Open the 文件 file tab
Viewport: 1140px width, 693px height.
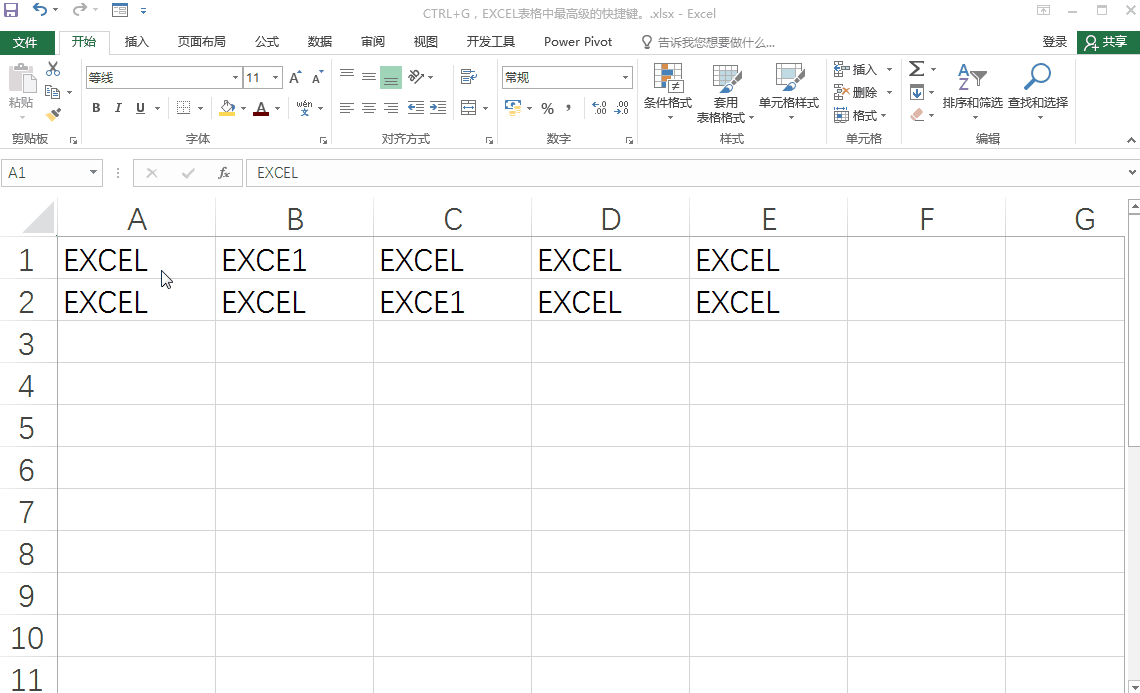click(25, 42)
